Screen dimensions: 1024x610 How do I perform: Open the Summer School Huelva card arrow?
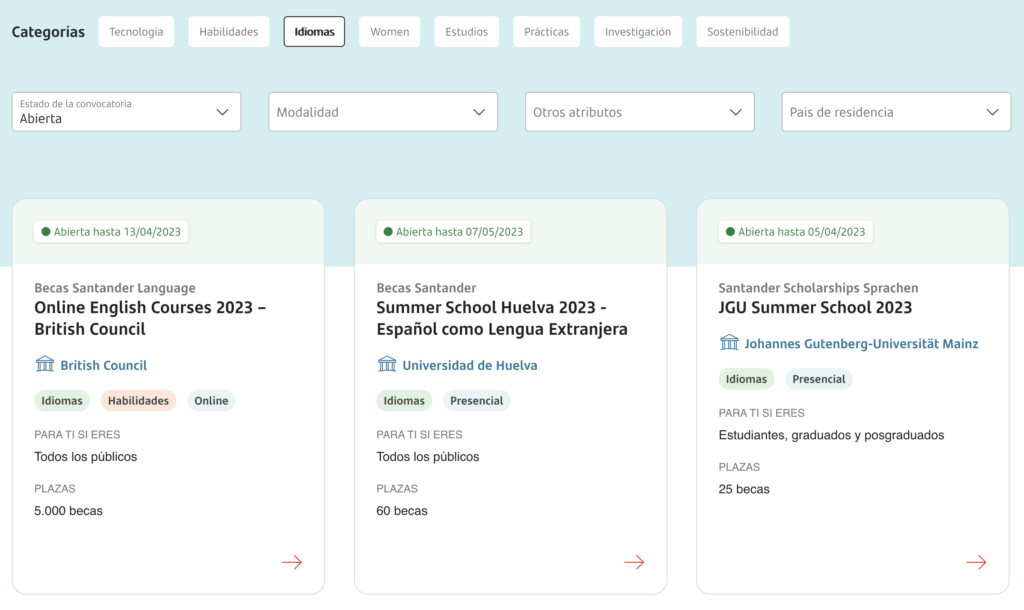[634, 562]
